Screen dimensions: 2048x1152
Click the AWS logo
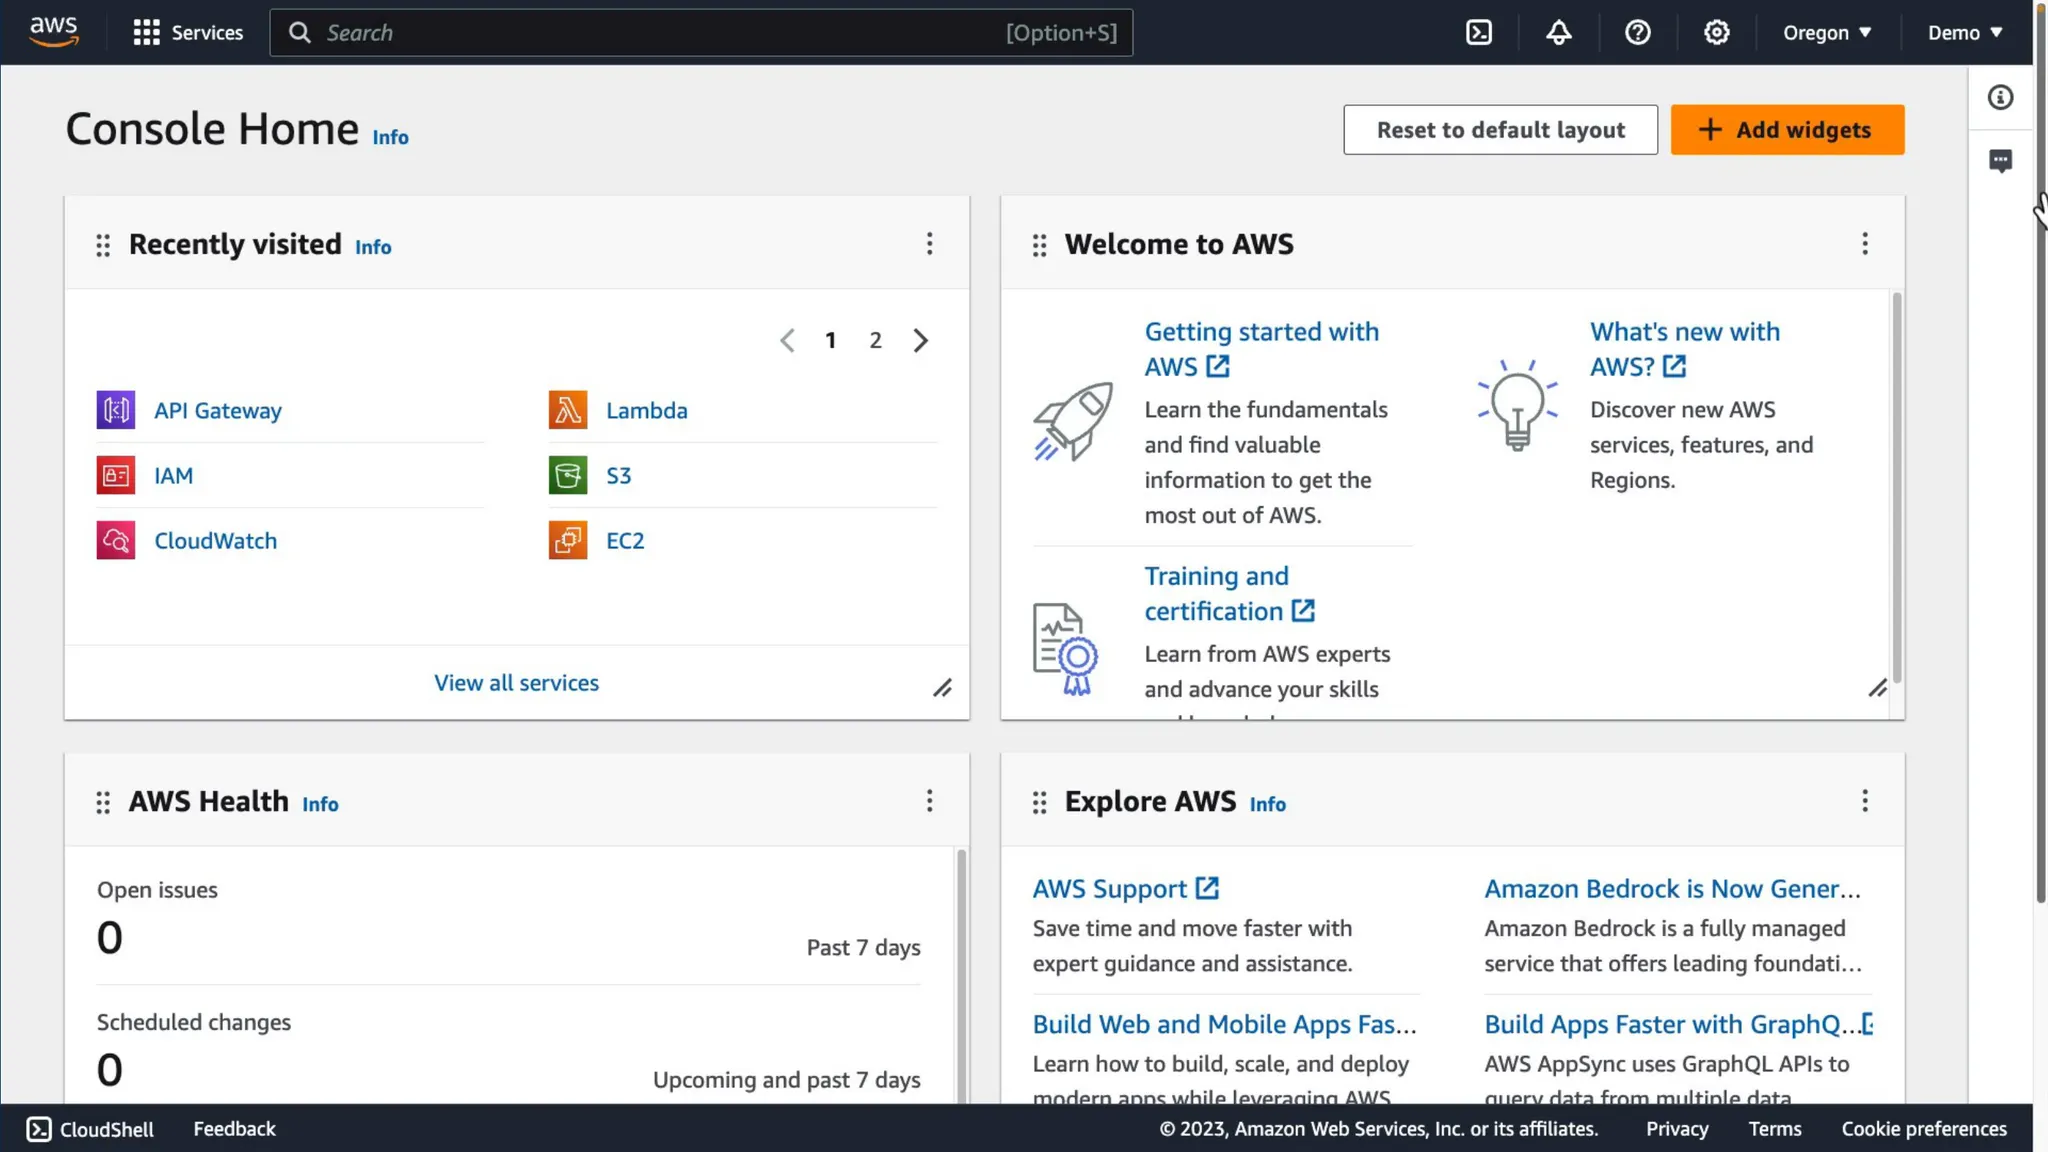tap(53, 32)
